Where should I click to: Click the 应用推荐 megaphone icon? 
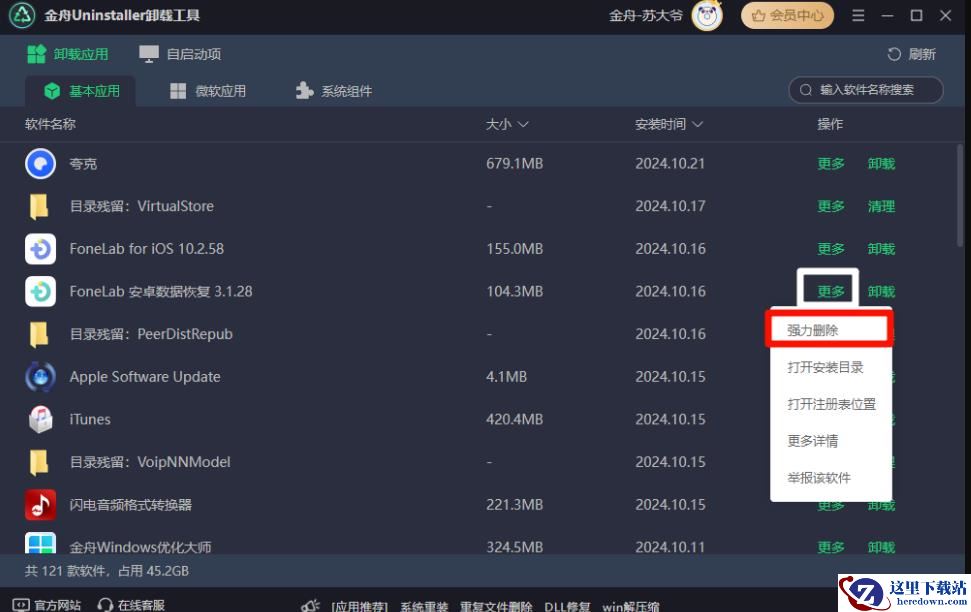311,605
